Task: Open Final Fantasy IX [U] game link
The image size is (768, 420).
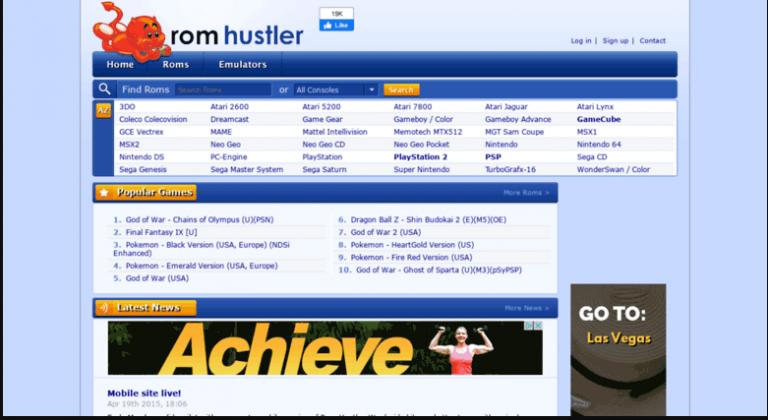Action: pyautogui.click(x=154, y=232)
